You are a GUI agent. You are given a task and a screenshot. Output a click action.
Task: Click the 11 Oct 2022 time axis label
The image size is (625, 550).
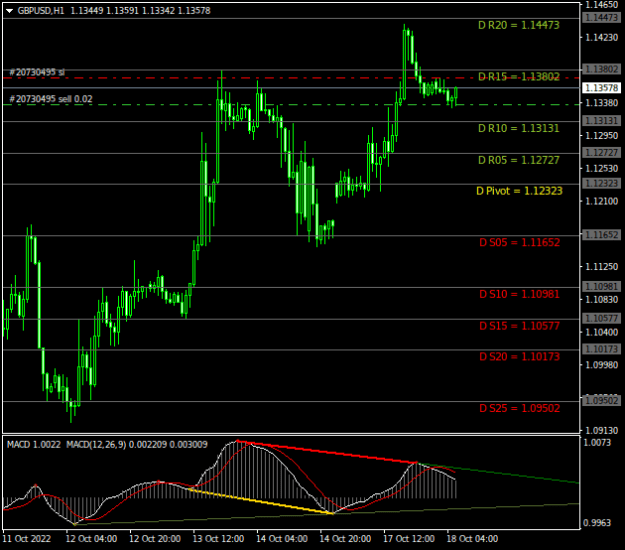(27, 539)
